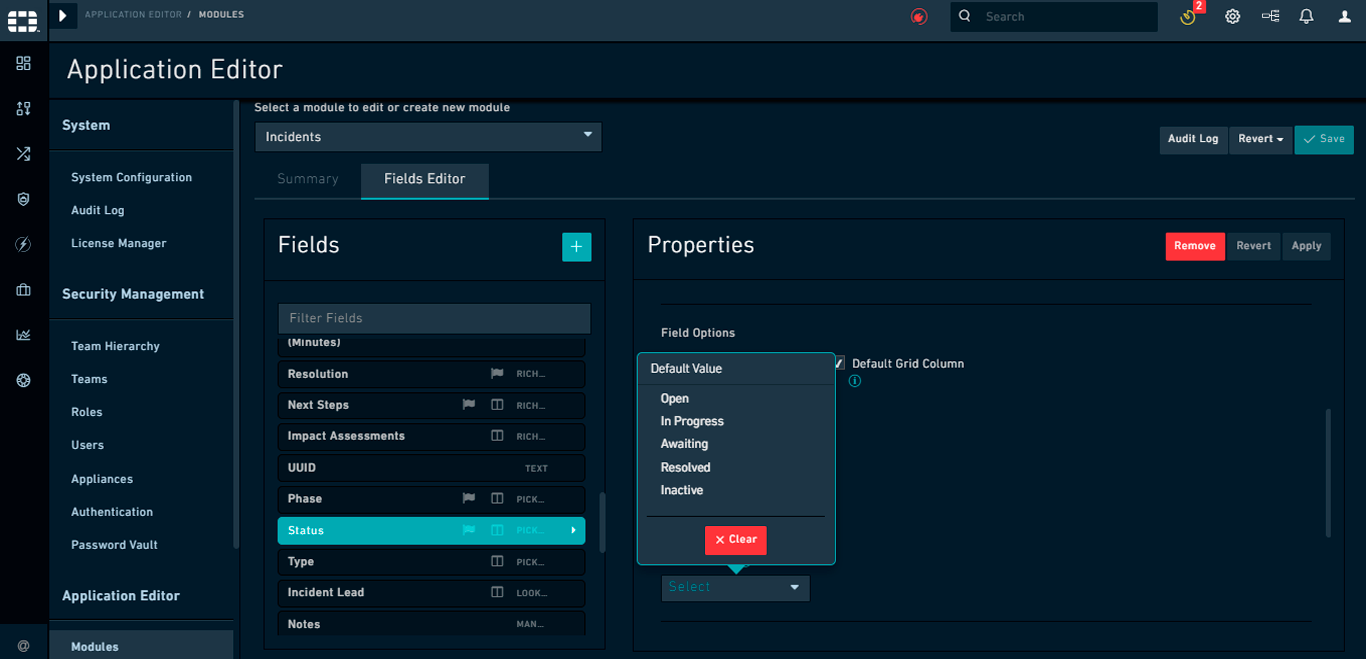Switch to the Summary tab

(x=306, y=179)
